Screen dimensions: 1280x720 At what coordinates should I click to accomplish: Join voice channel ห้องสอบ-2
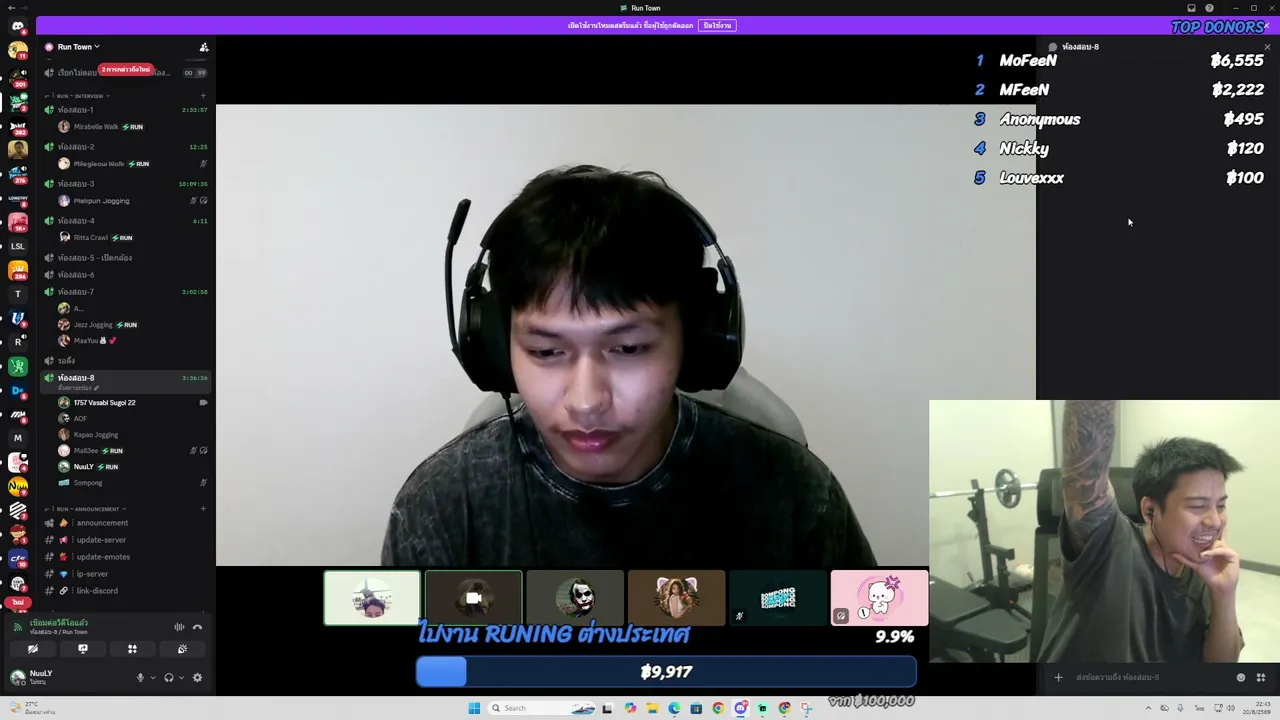click(126, 147)
